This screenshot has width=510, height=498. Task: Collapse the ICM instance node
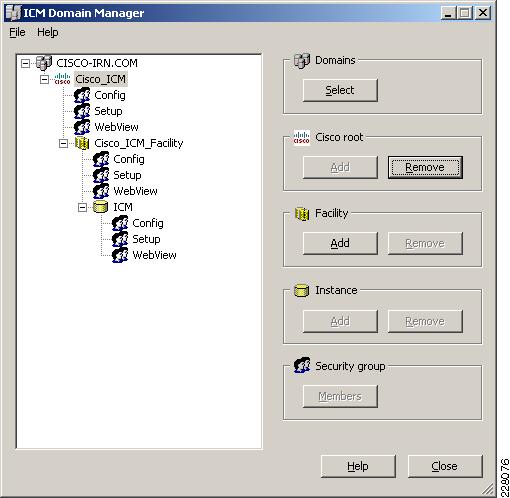pos(82,207)
